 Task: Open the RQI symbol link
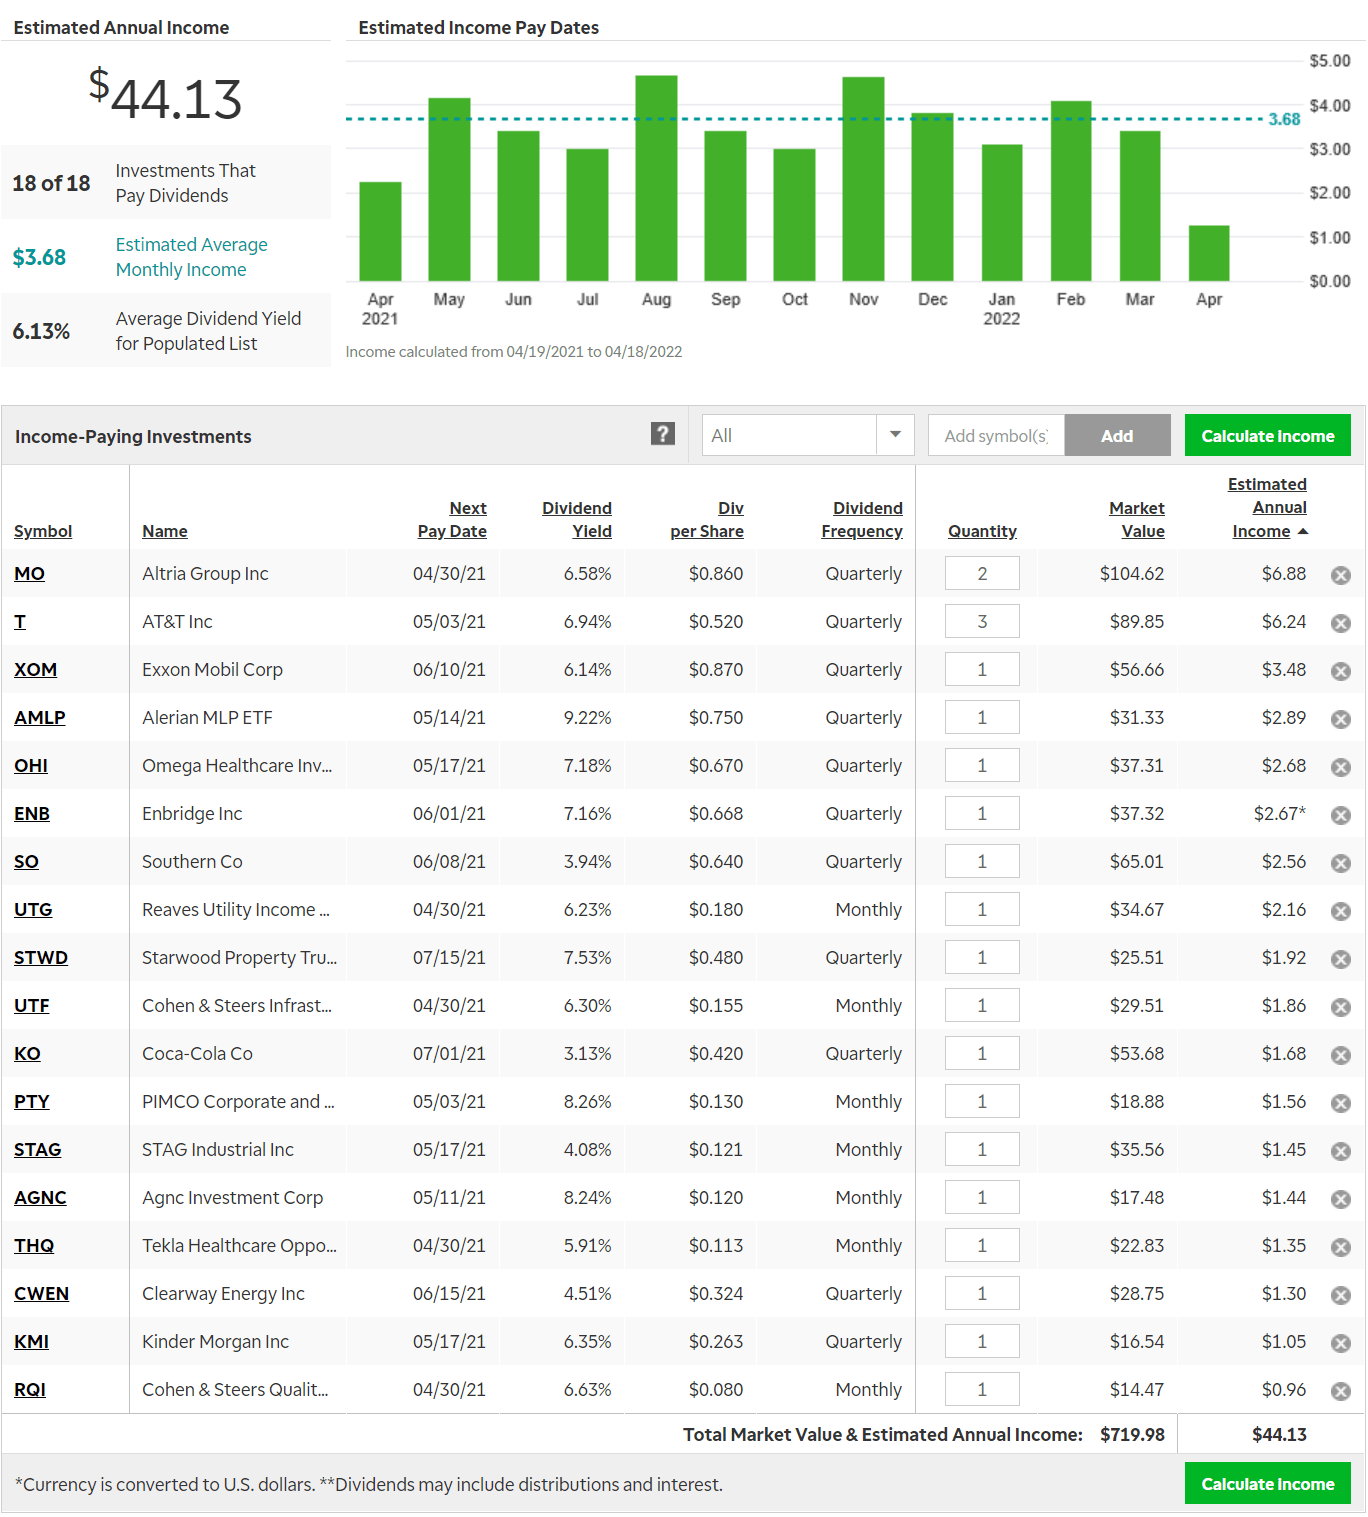tap(30, 1389)
